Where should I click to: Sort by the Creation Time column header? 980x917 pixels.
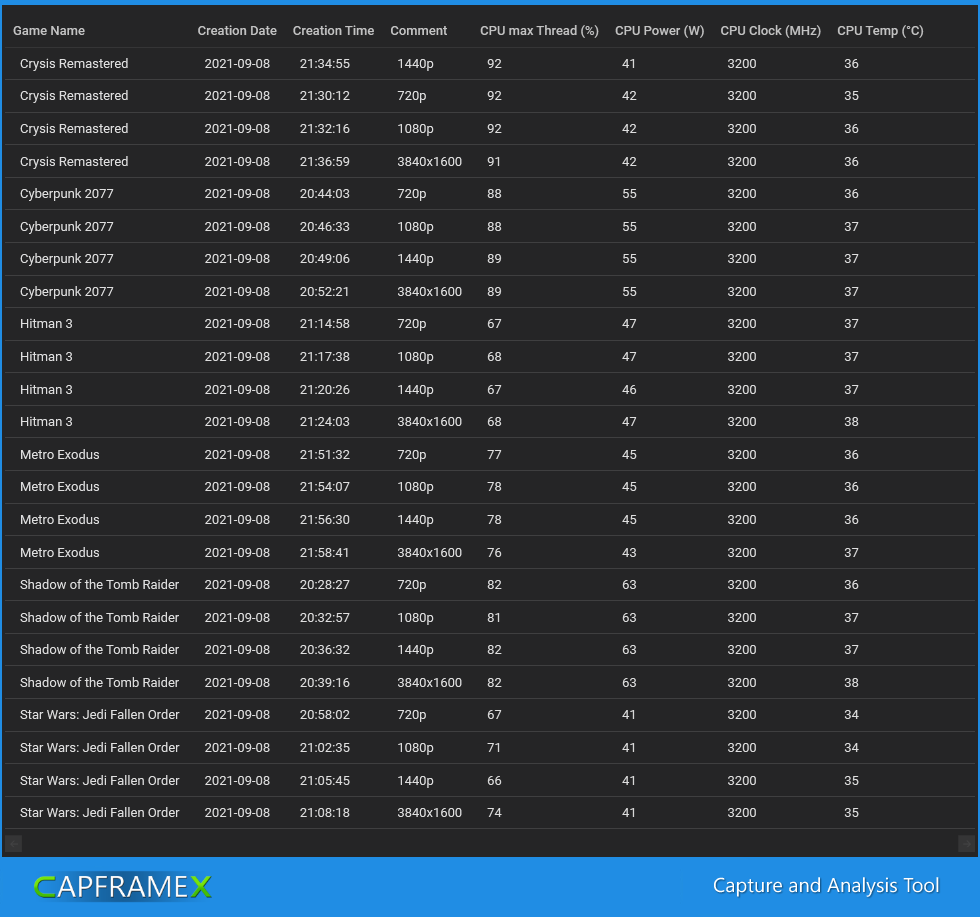[x=333, y=31]
